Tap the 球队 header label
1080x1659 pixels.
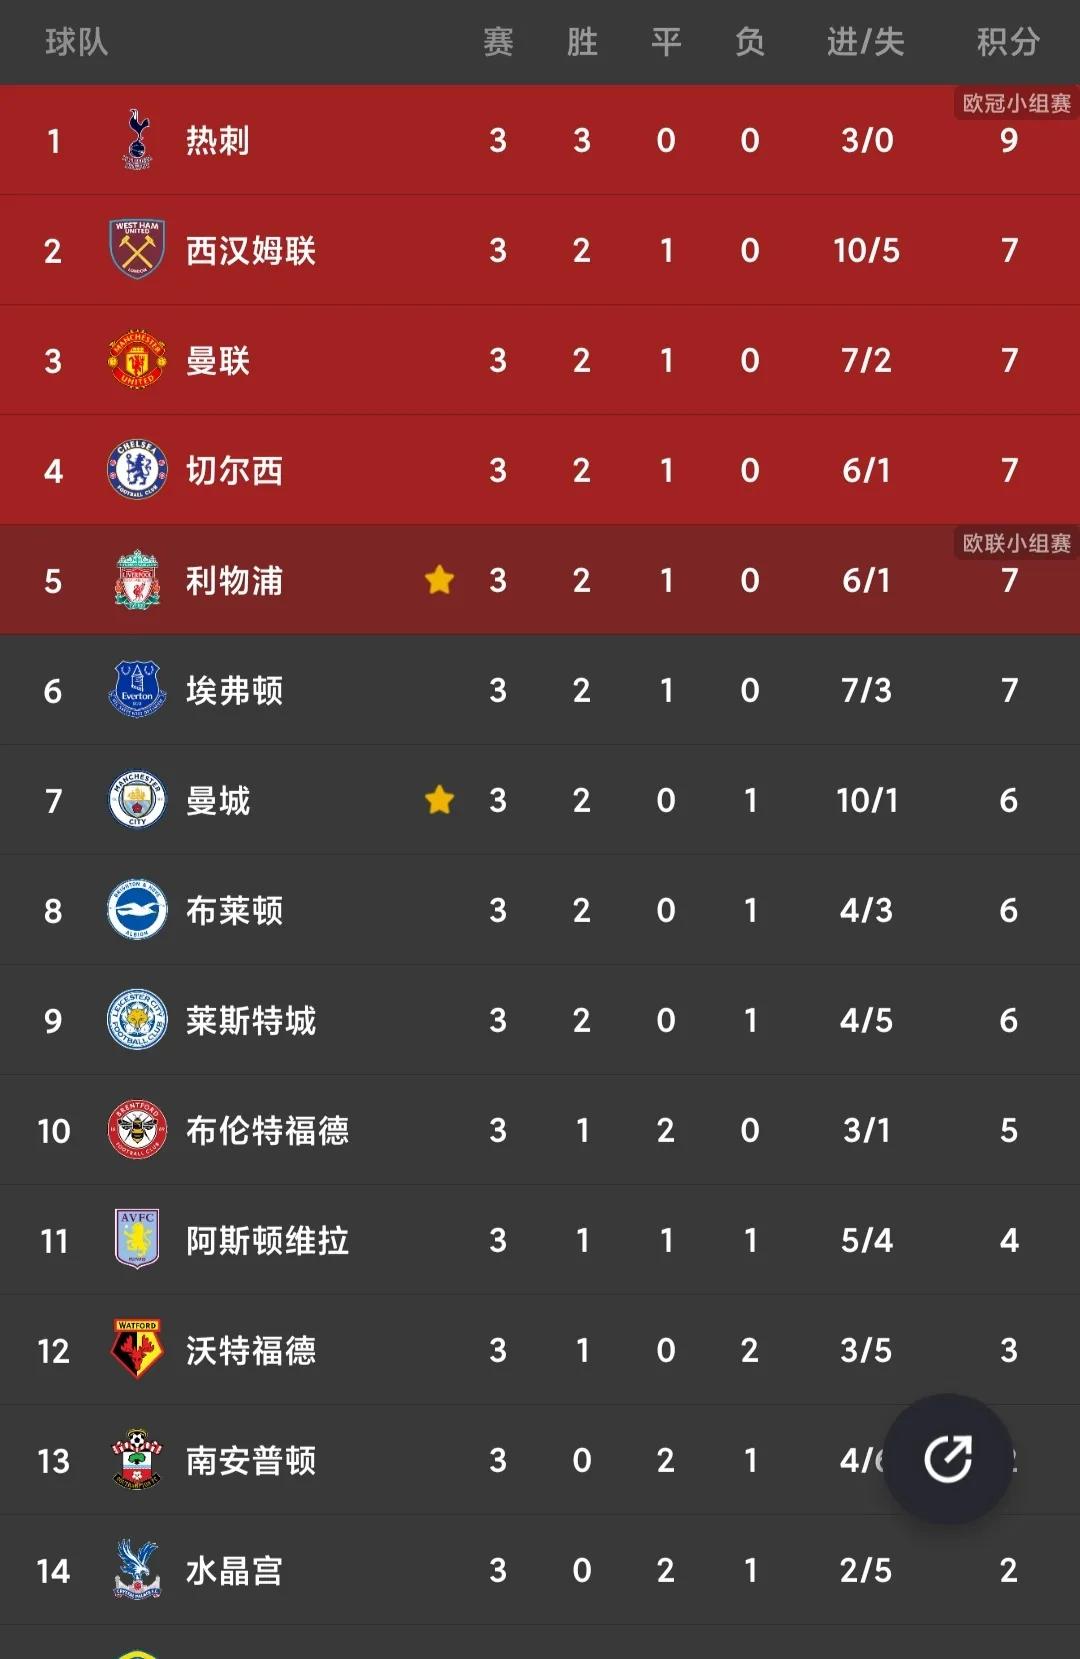point(76,42)
